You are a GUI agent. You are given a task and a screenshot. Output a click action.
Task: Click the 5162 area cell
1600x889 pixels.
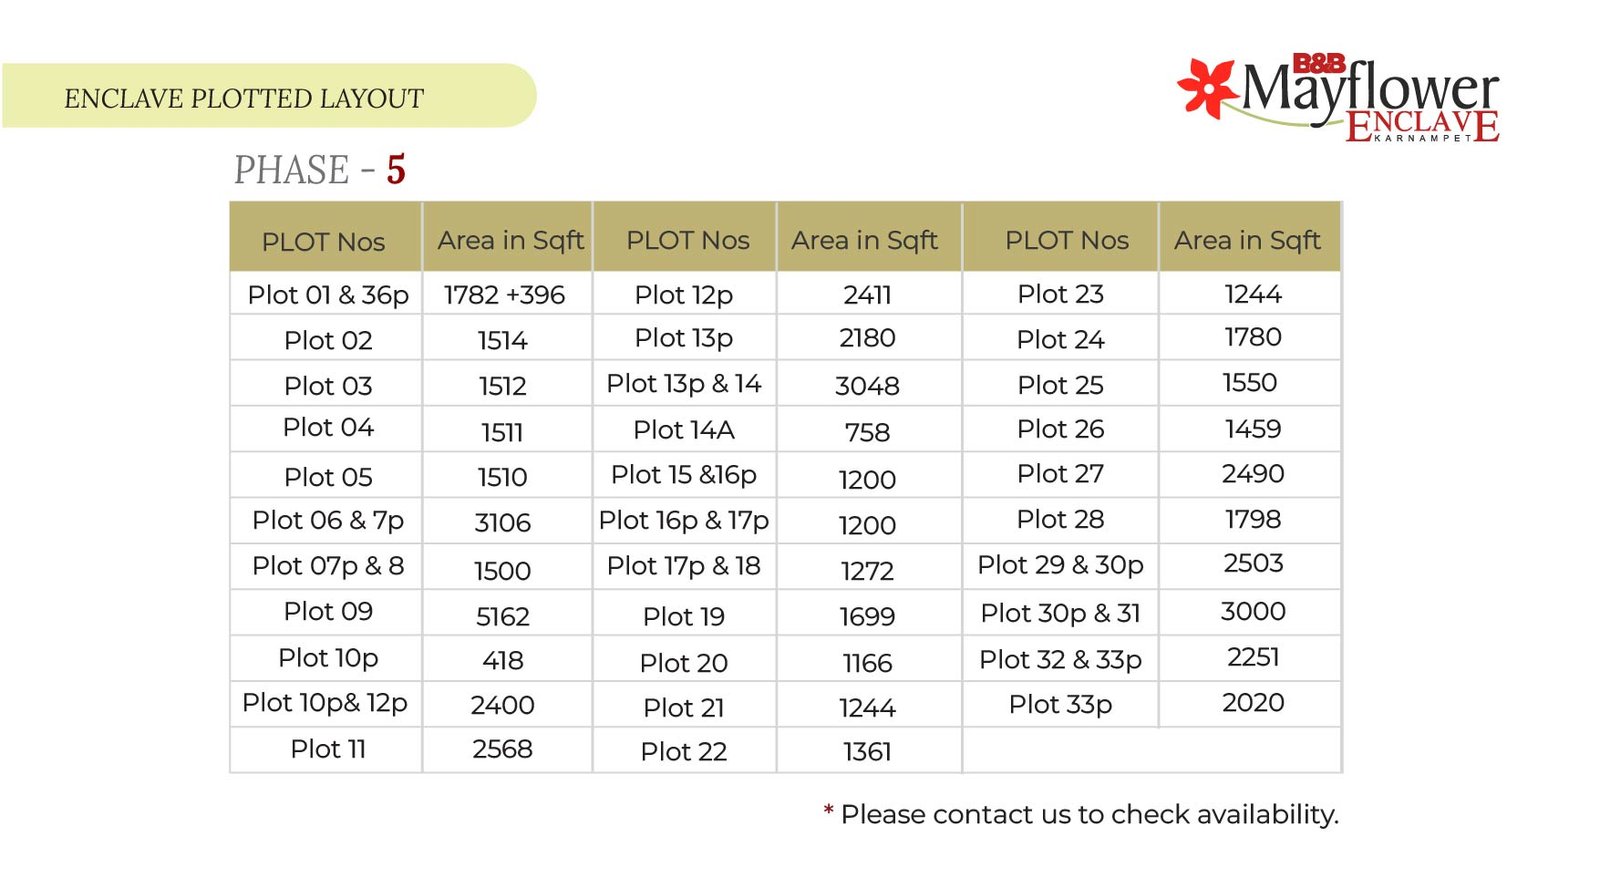502,616
